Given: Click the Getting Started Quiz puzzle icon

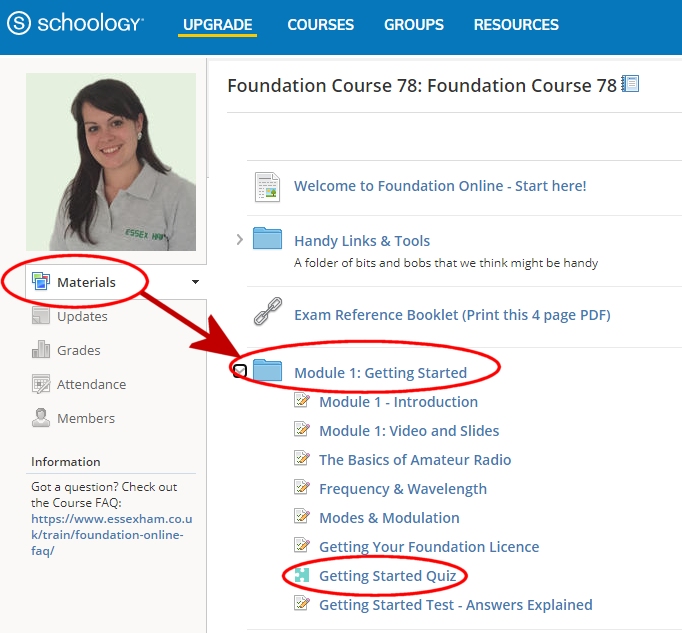Looking at the screenshot, I should pos(302,575).
